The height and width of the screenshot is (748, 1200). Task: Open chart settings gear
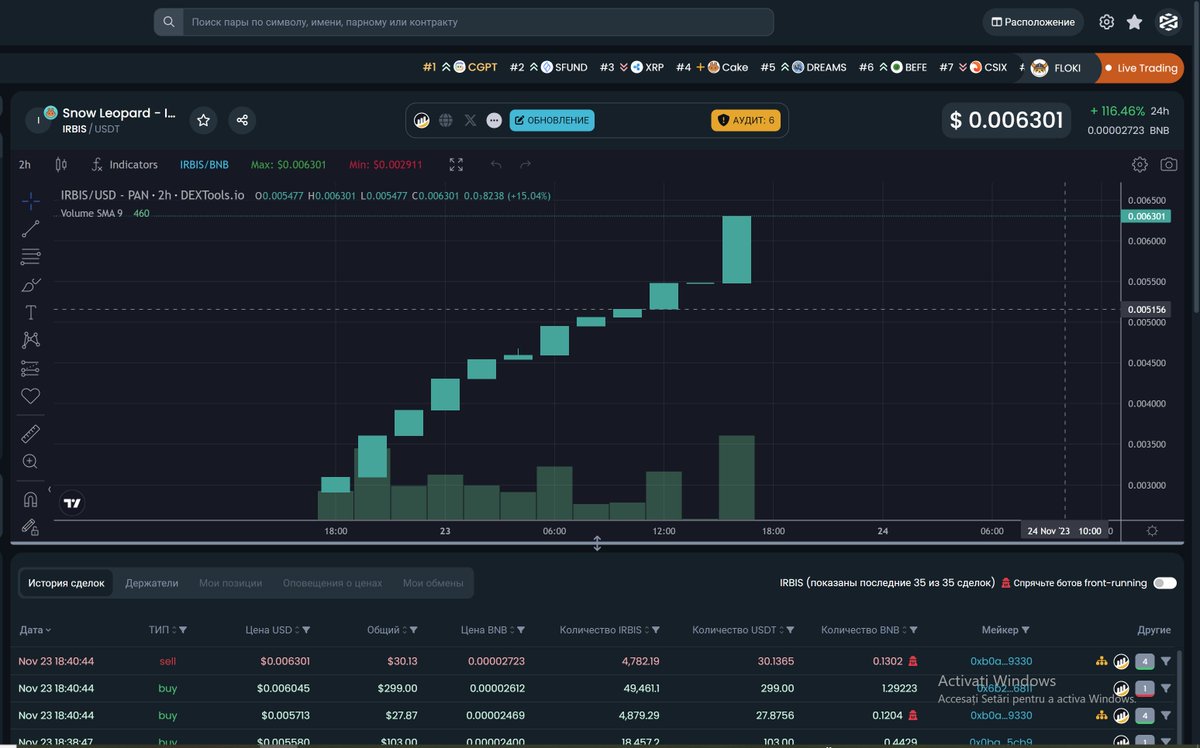(1140, 164)
